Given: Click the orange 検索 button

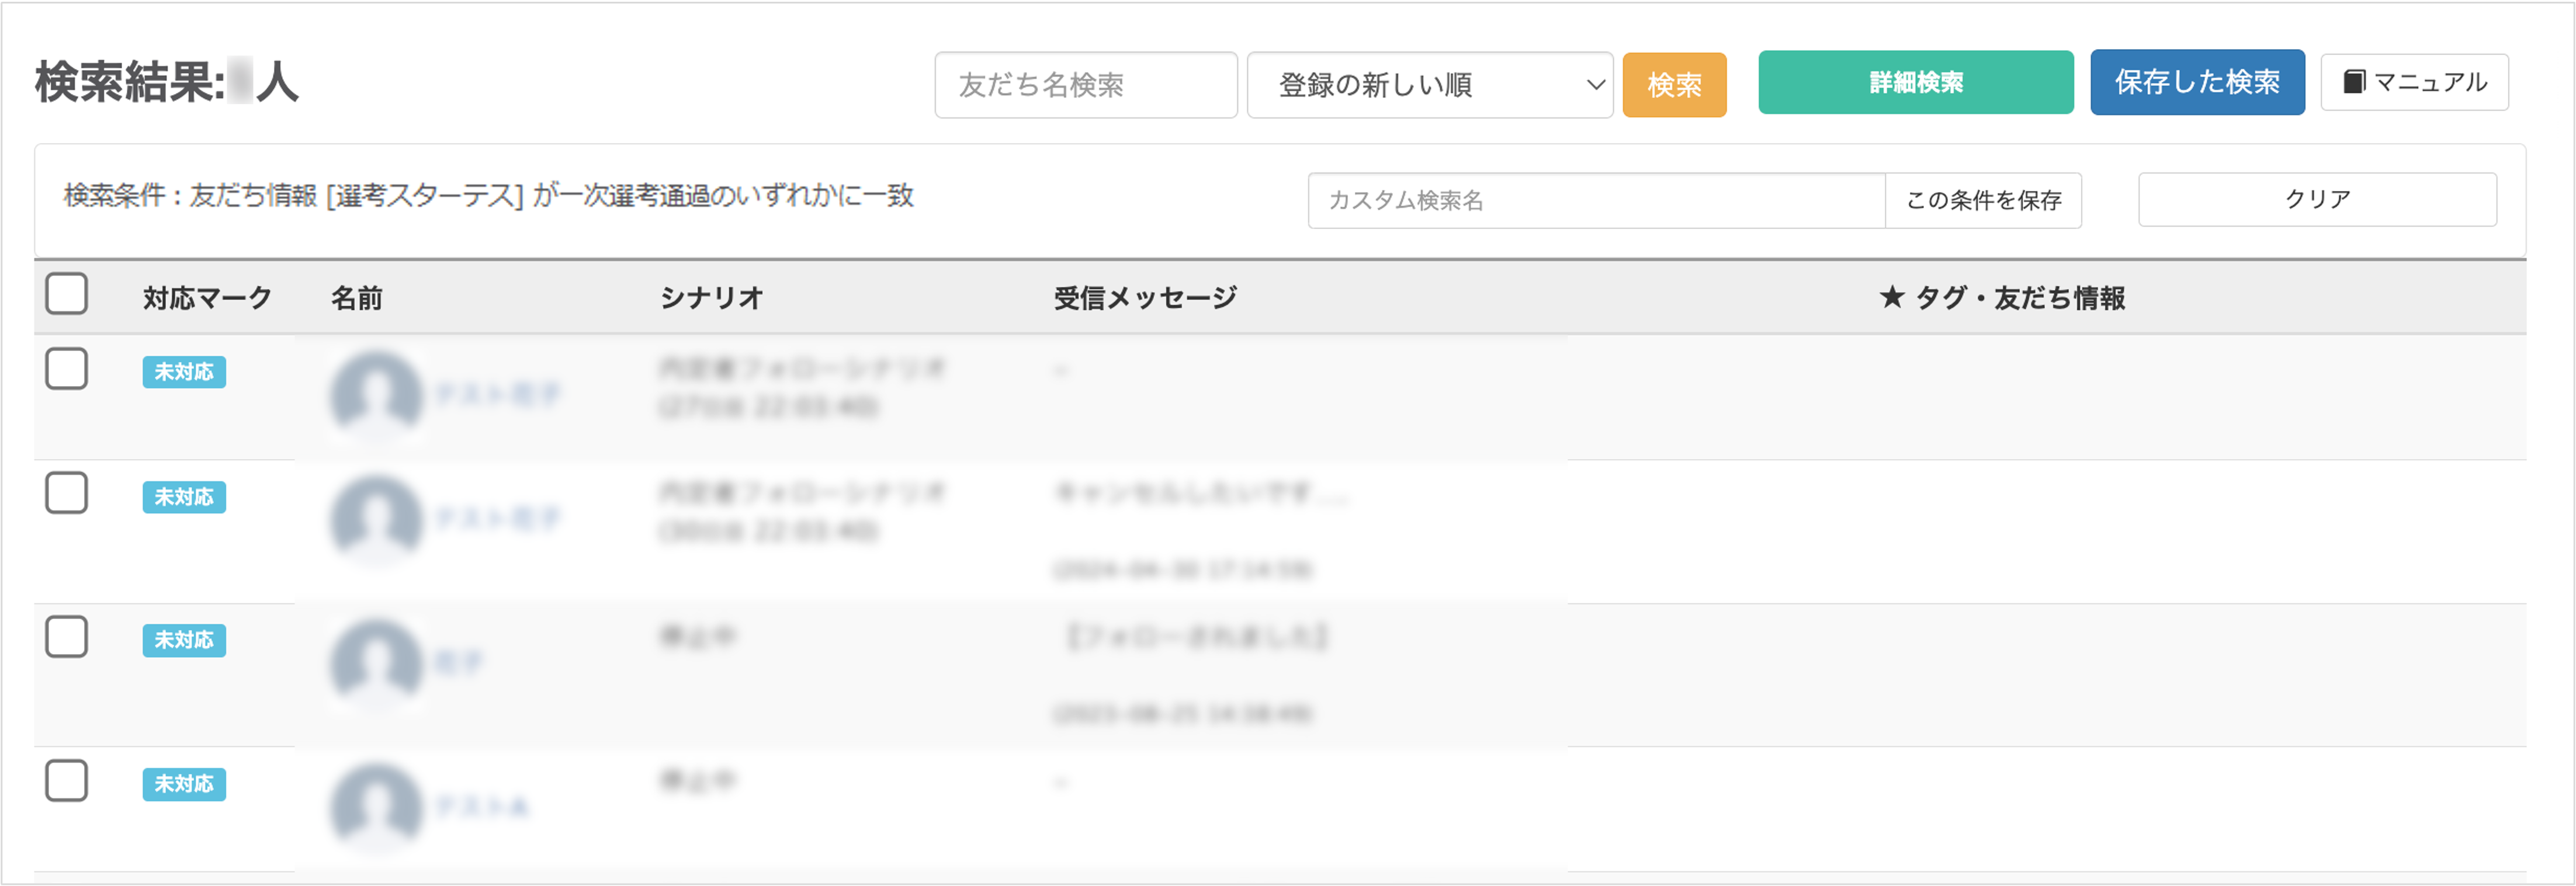Looking at the screenshot, I should click(1674, 85).
